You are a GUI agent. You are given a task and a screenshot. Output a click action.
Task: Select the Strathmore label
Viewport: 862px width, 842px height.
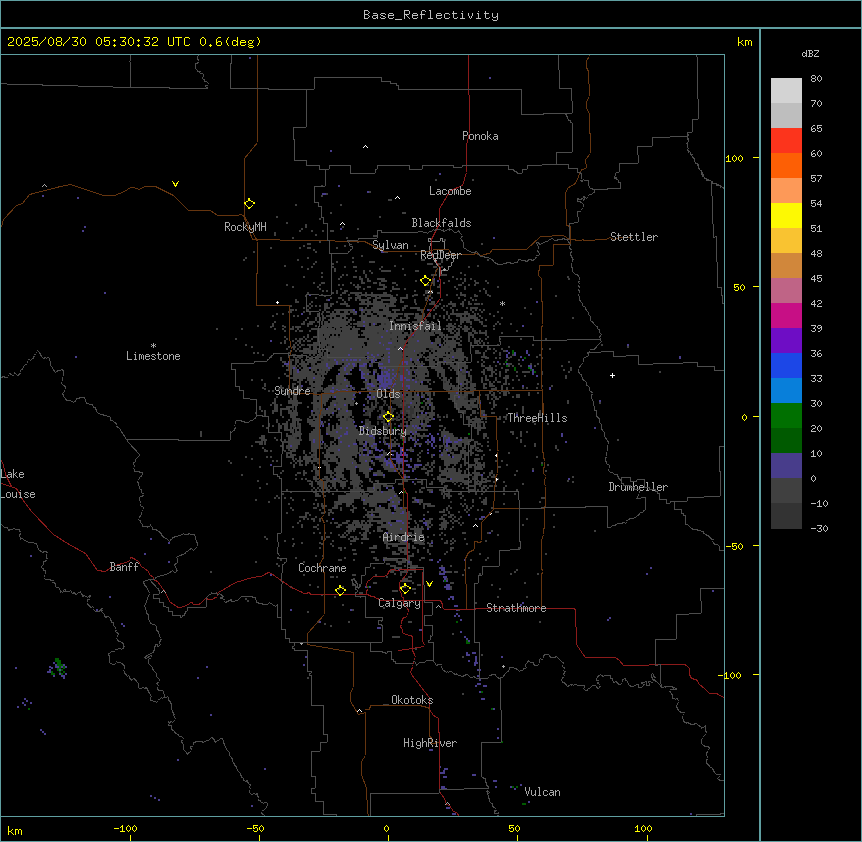[516, 608]
